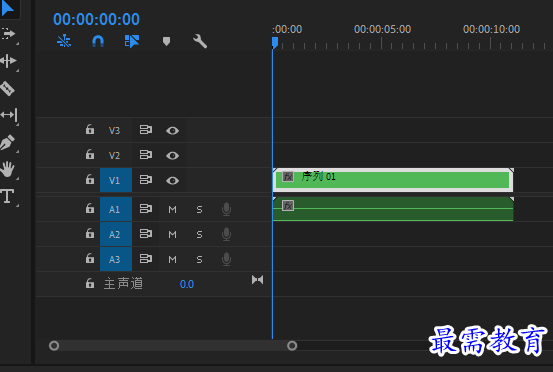553x372 pixels.
Task: Jump to 00:00:05:00 on time ruler
Action: [382, 29]
